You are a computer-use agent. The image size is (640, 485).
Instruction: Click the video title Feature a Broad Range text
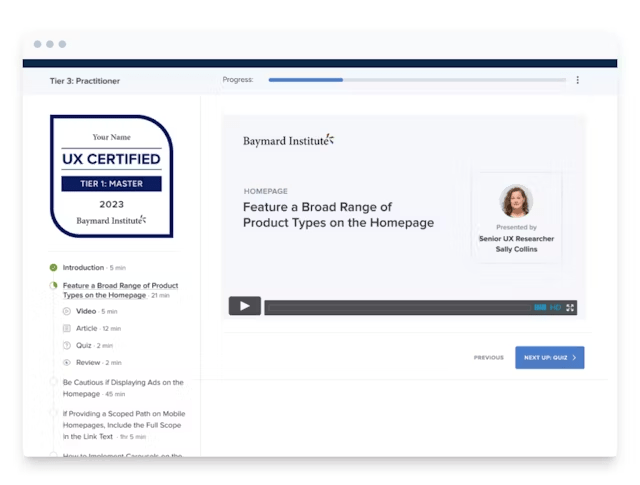[x=338, y=215]
